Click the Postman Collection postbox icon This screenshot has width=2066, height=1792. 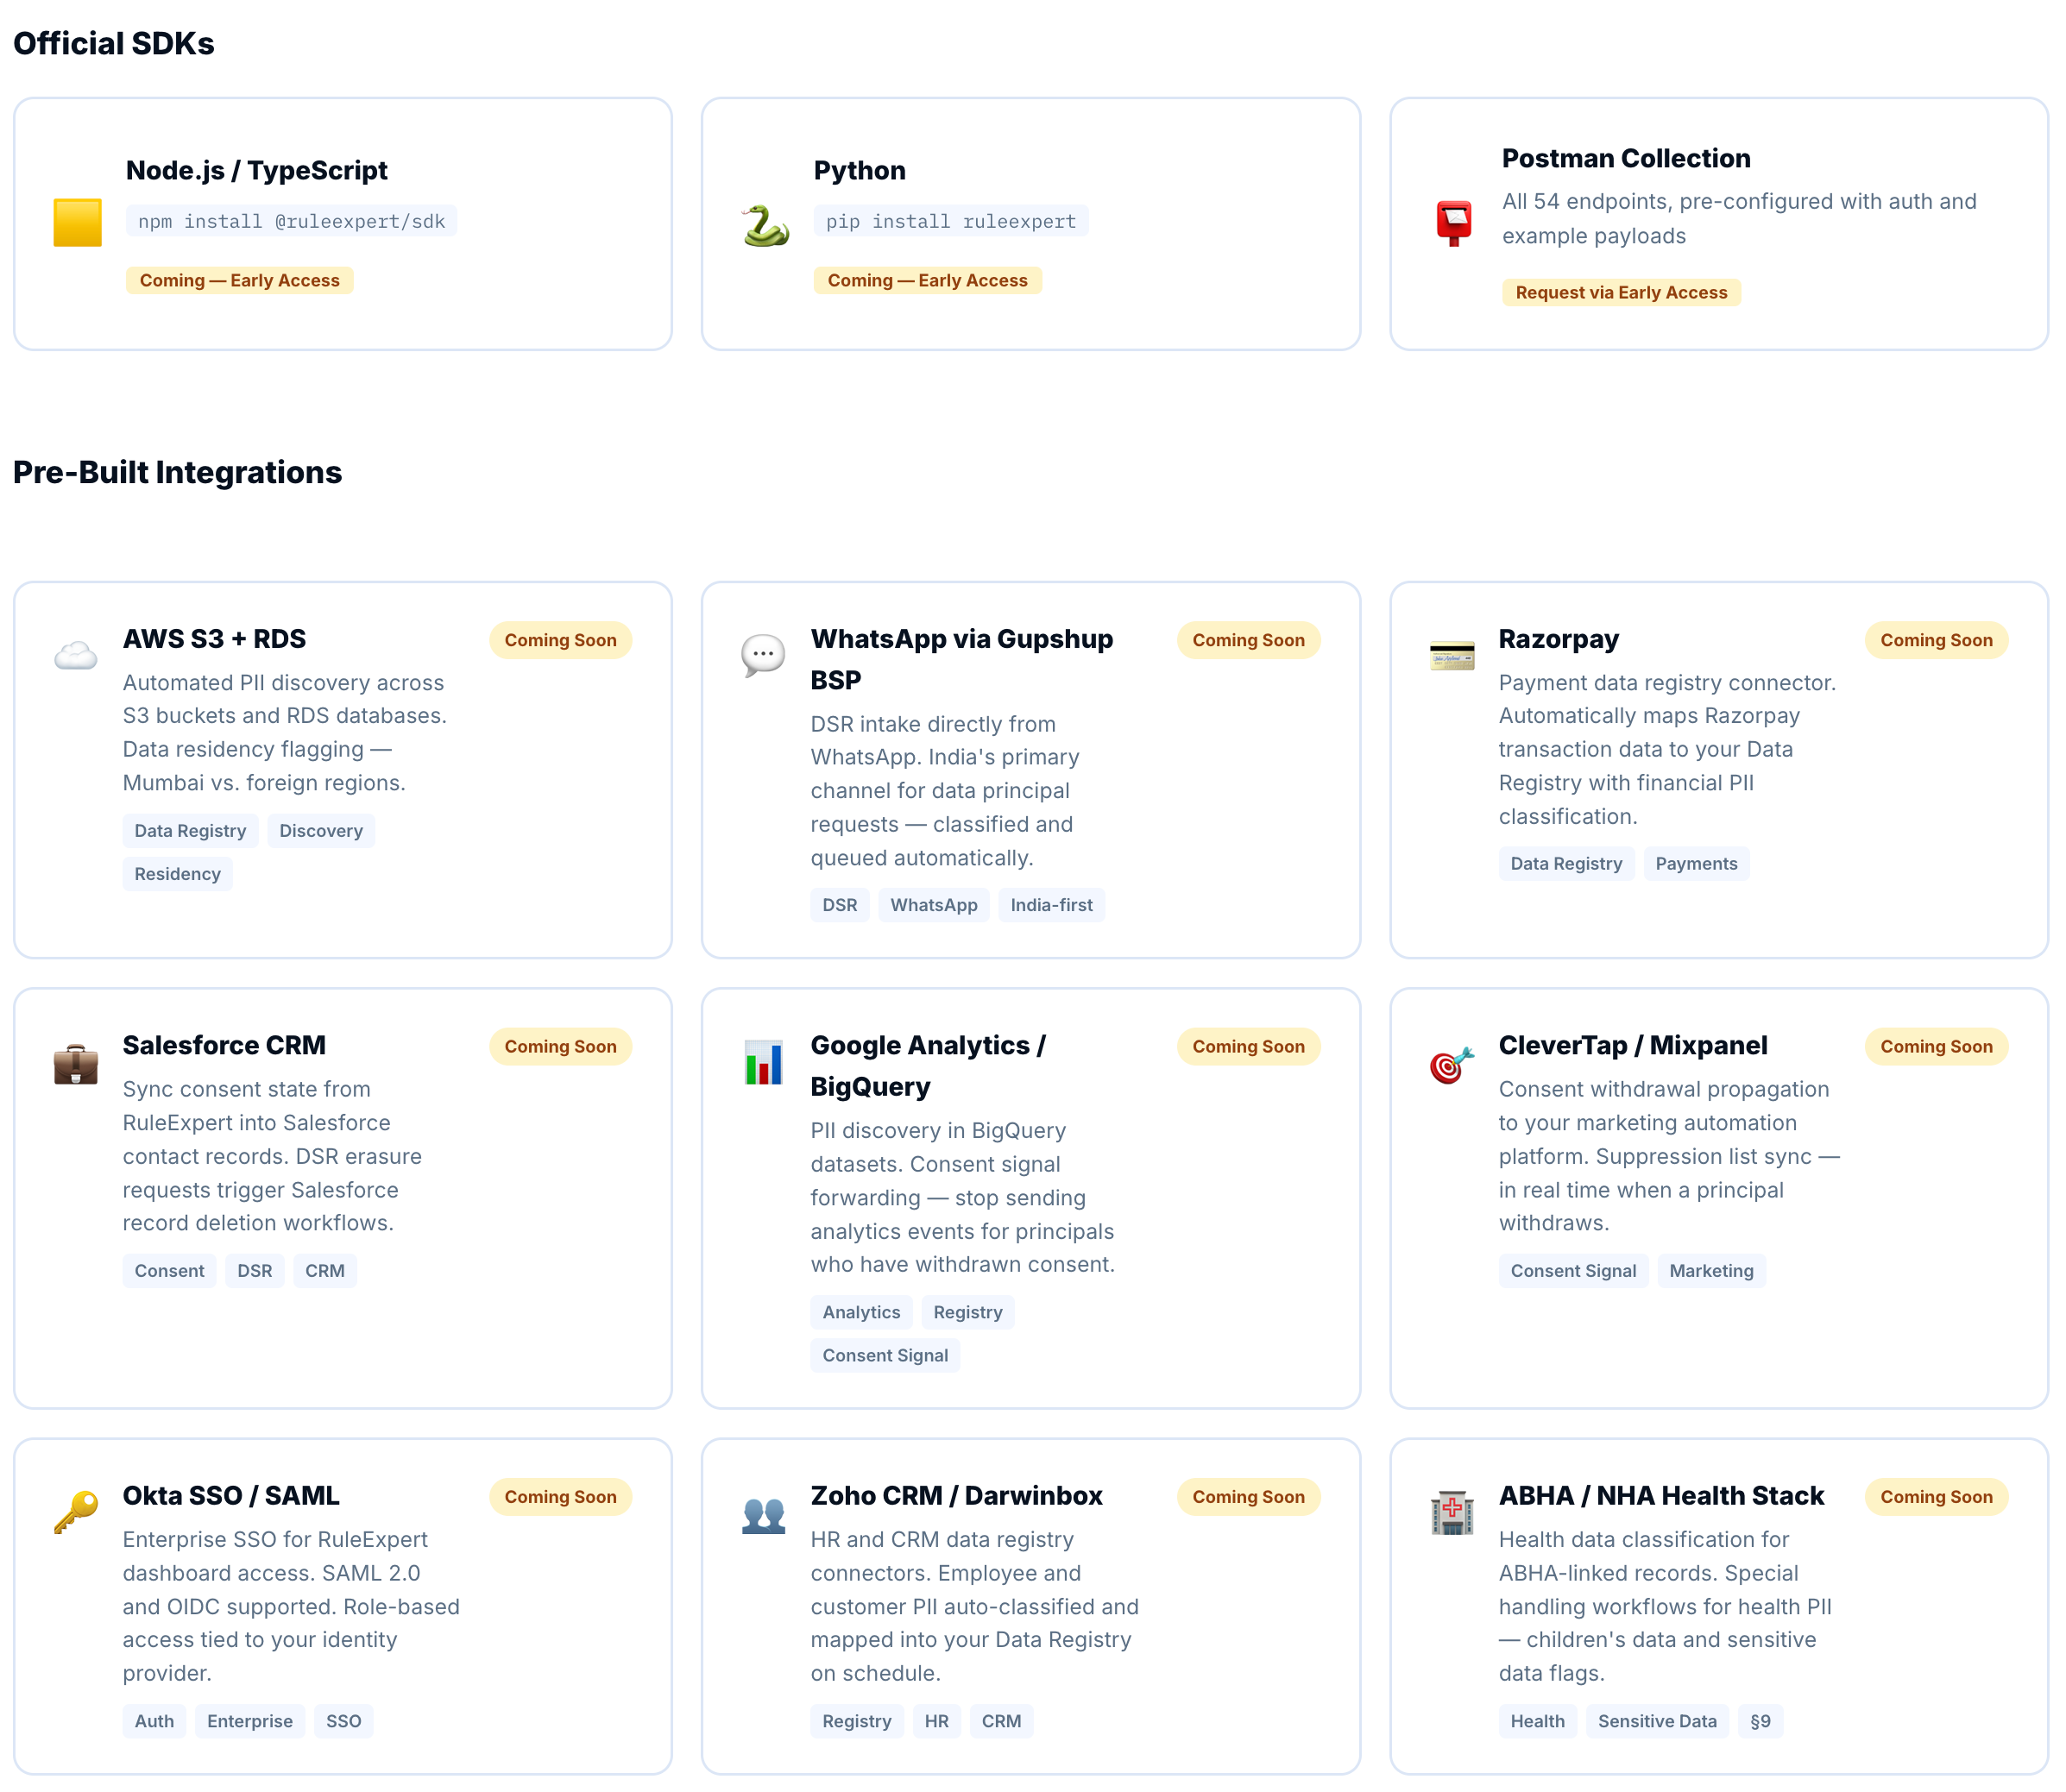coord(1453,222)
